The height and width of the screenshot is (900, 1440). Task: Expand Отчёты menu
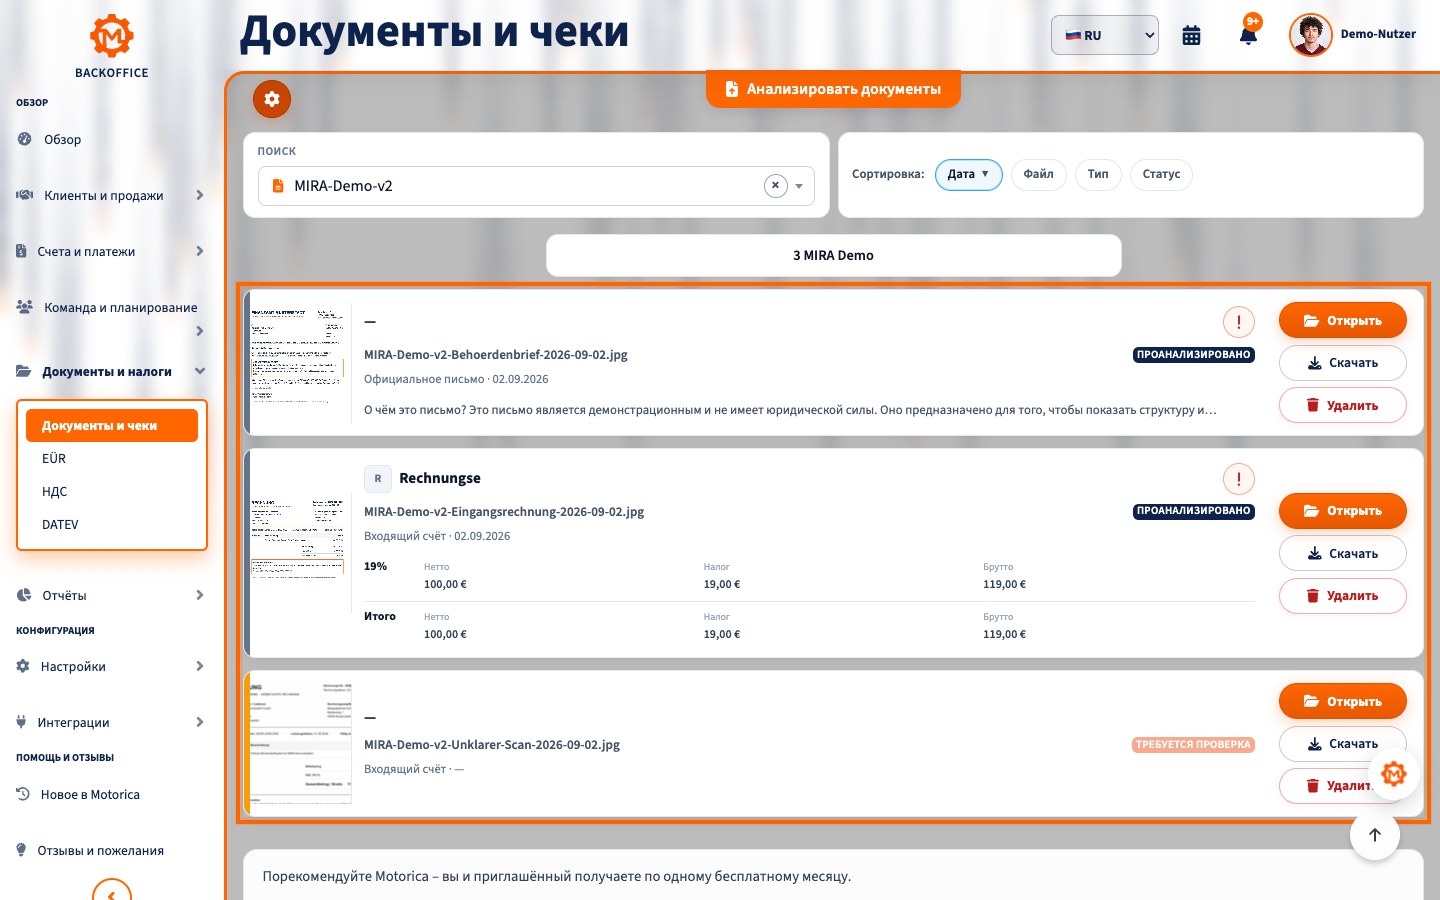coord(110,596)
